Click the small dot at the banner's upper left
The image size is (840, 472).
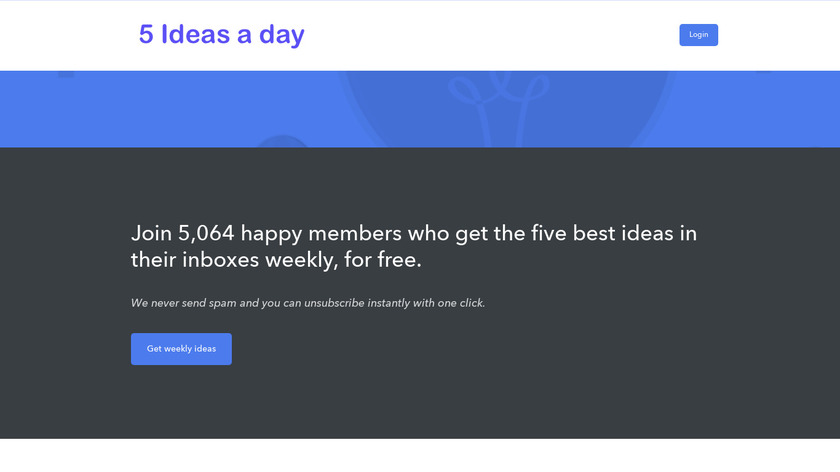coord(66,74)
